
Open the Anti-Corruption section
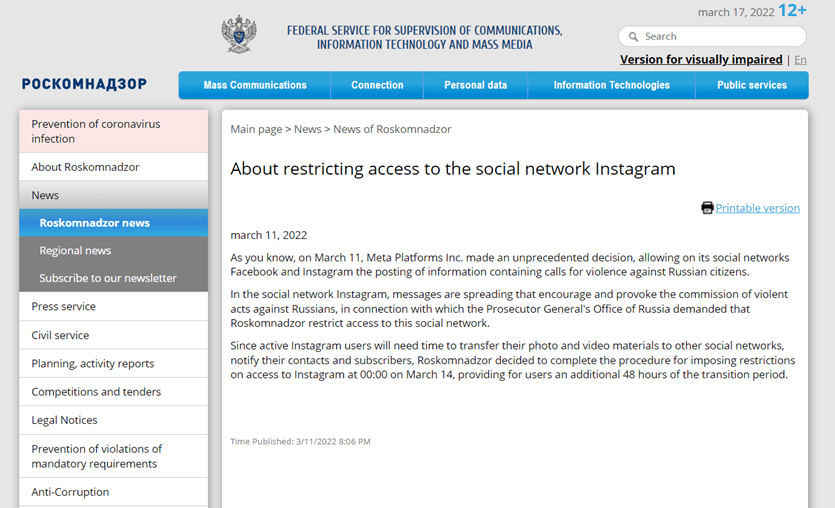coord(113,492)
